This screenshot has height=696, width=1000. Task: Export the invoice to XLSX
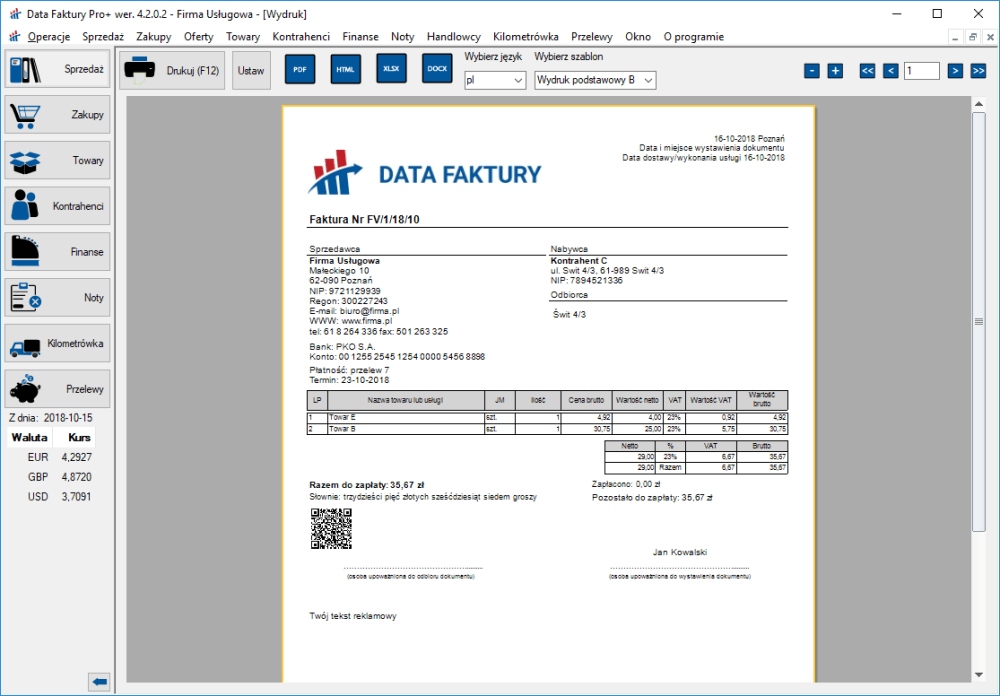(x=391, y=69)
